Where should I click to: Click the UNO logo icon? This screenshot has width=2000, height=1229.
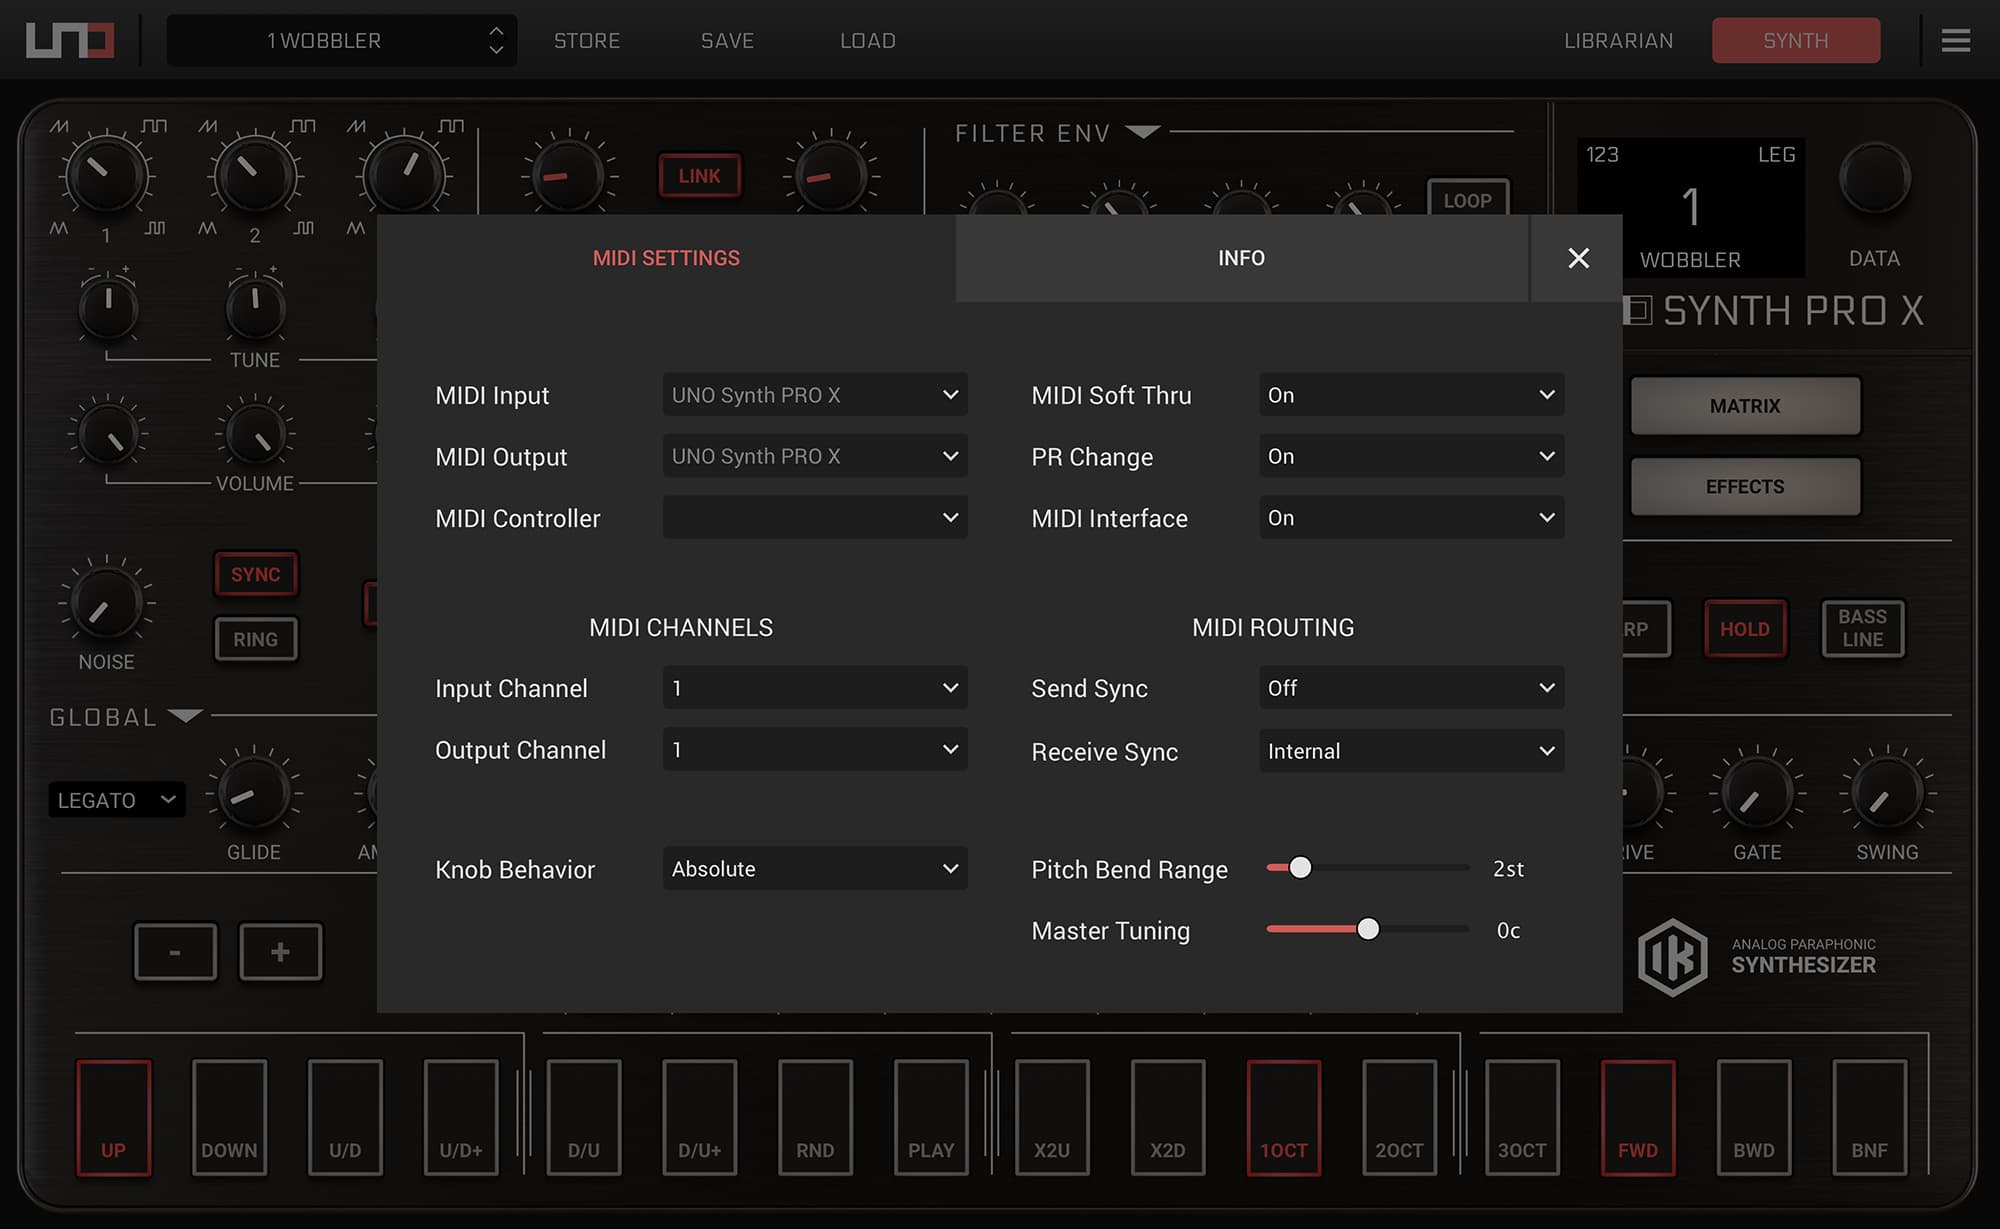pos(69,40)
